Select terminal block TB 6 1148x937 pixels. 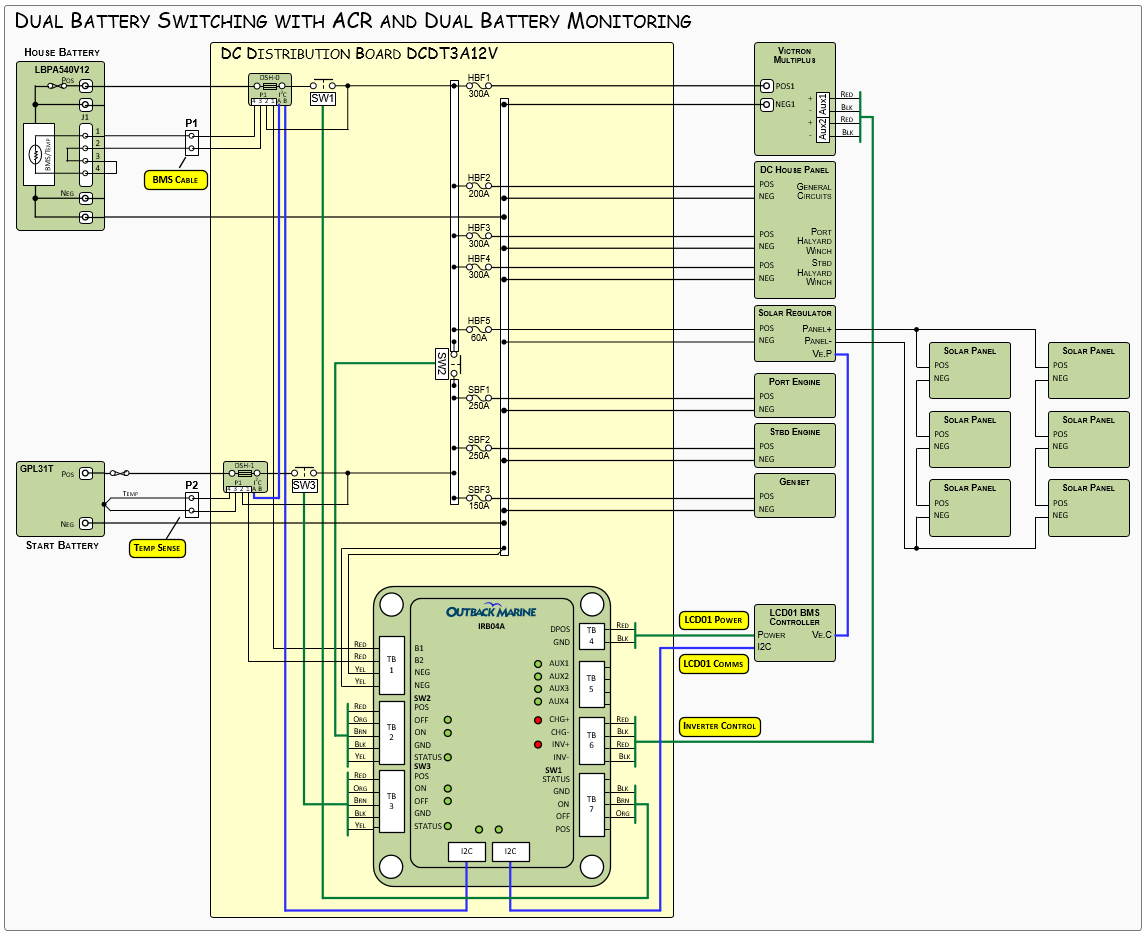click(592, 740)
